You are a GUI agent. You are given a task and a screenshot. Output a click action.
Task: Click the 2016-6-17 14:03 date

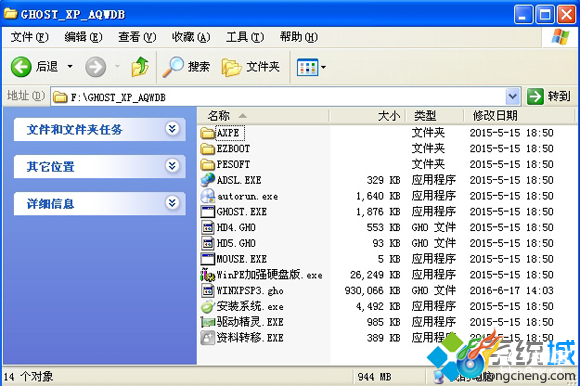click(x=512, y=291)
